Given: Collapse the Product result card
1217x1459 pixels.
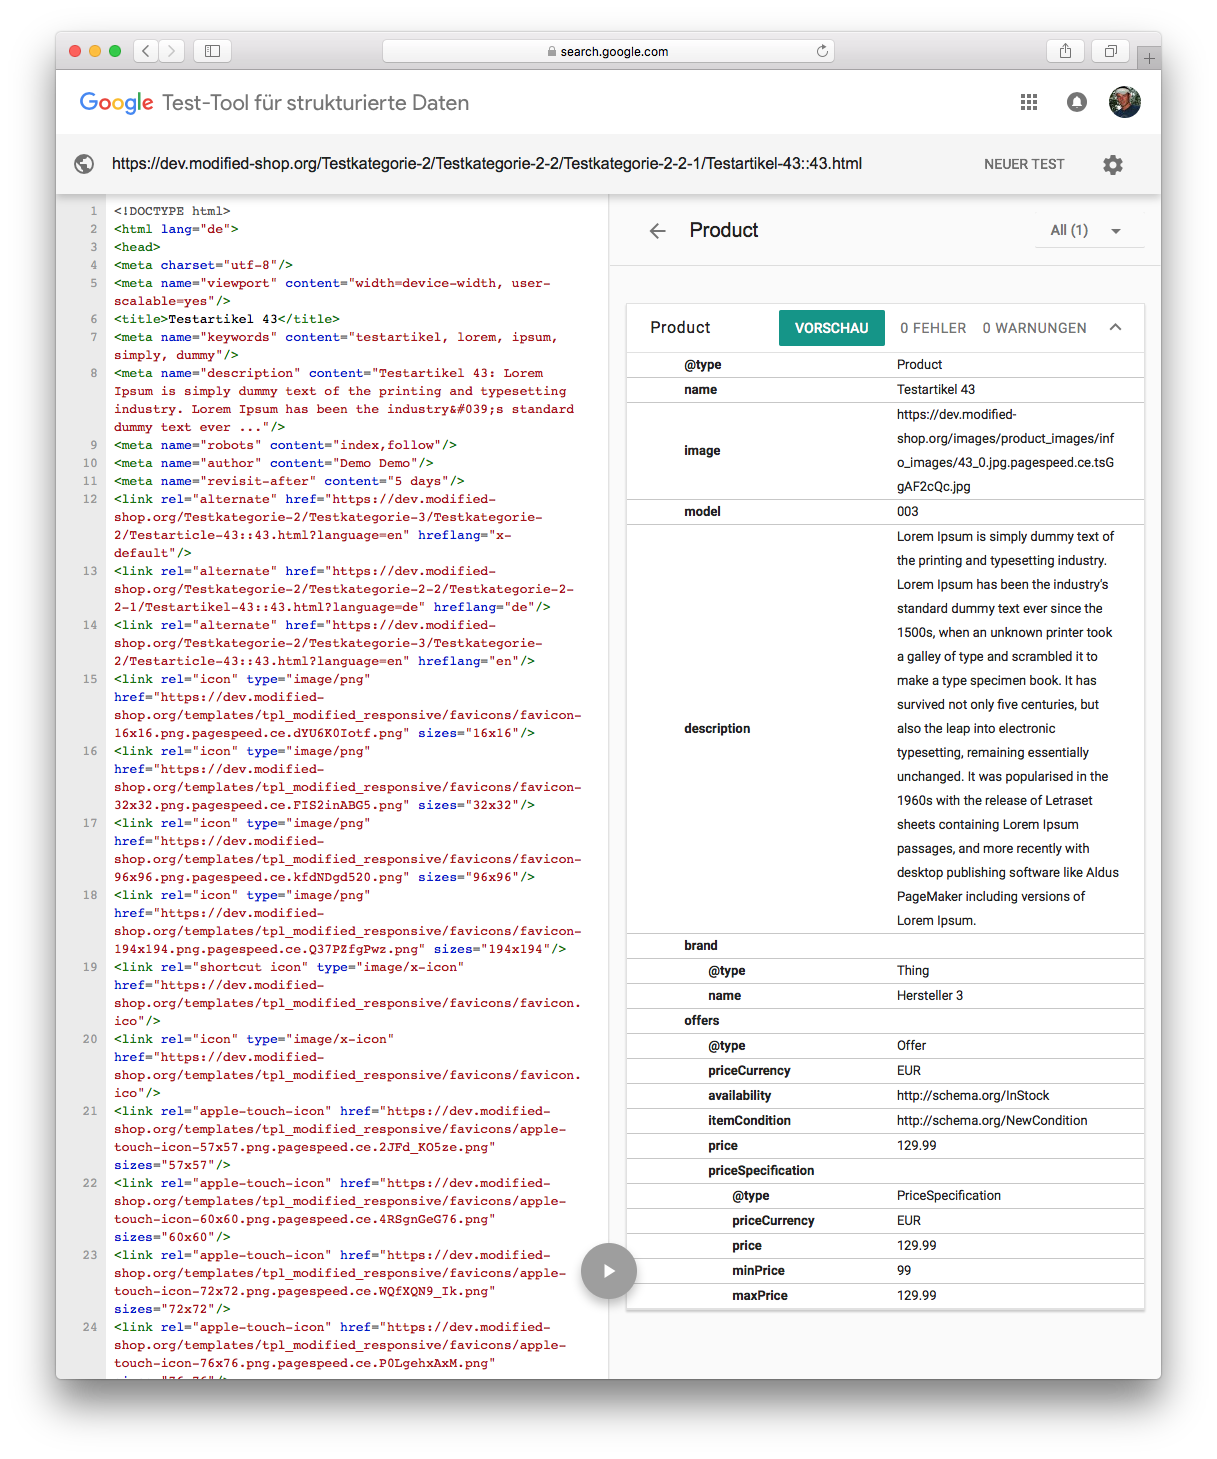Looking at the screenshot, I should click(1115, 327).
